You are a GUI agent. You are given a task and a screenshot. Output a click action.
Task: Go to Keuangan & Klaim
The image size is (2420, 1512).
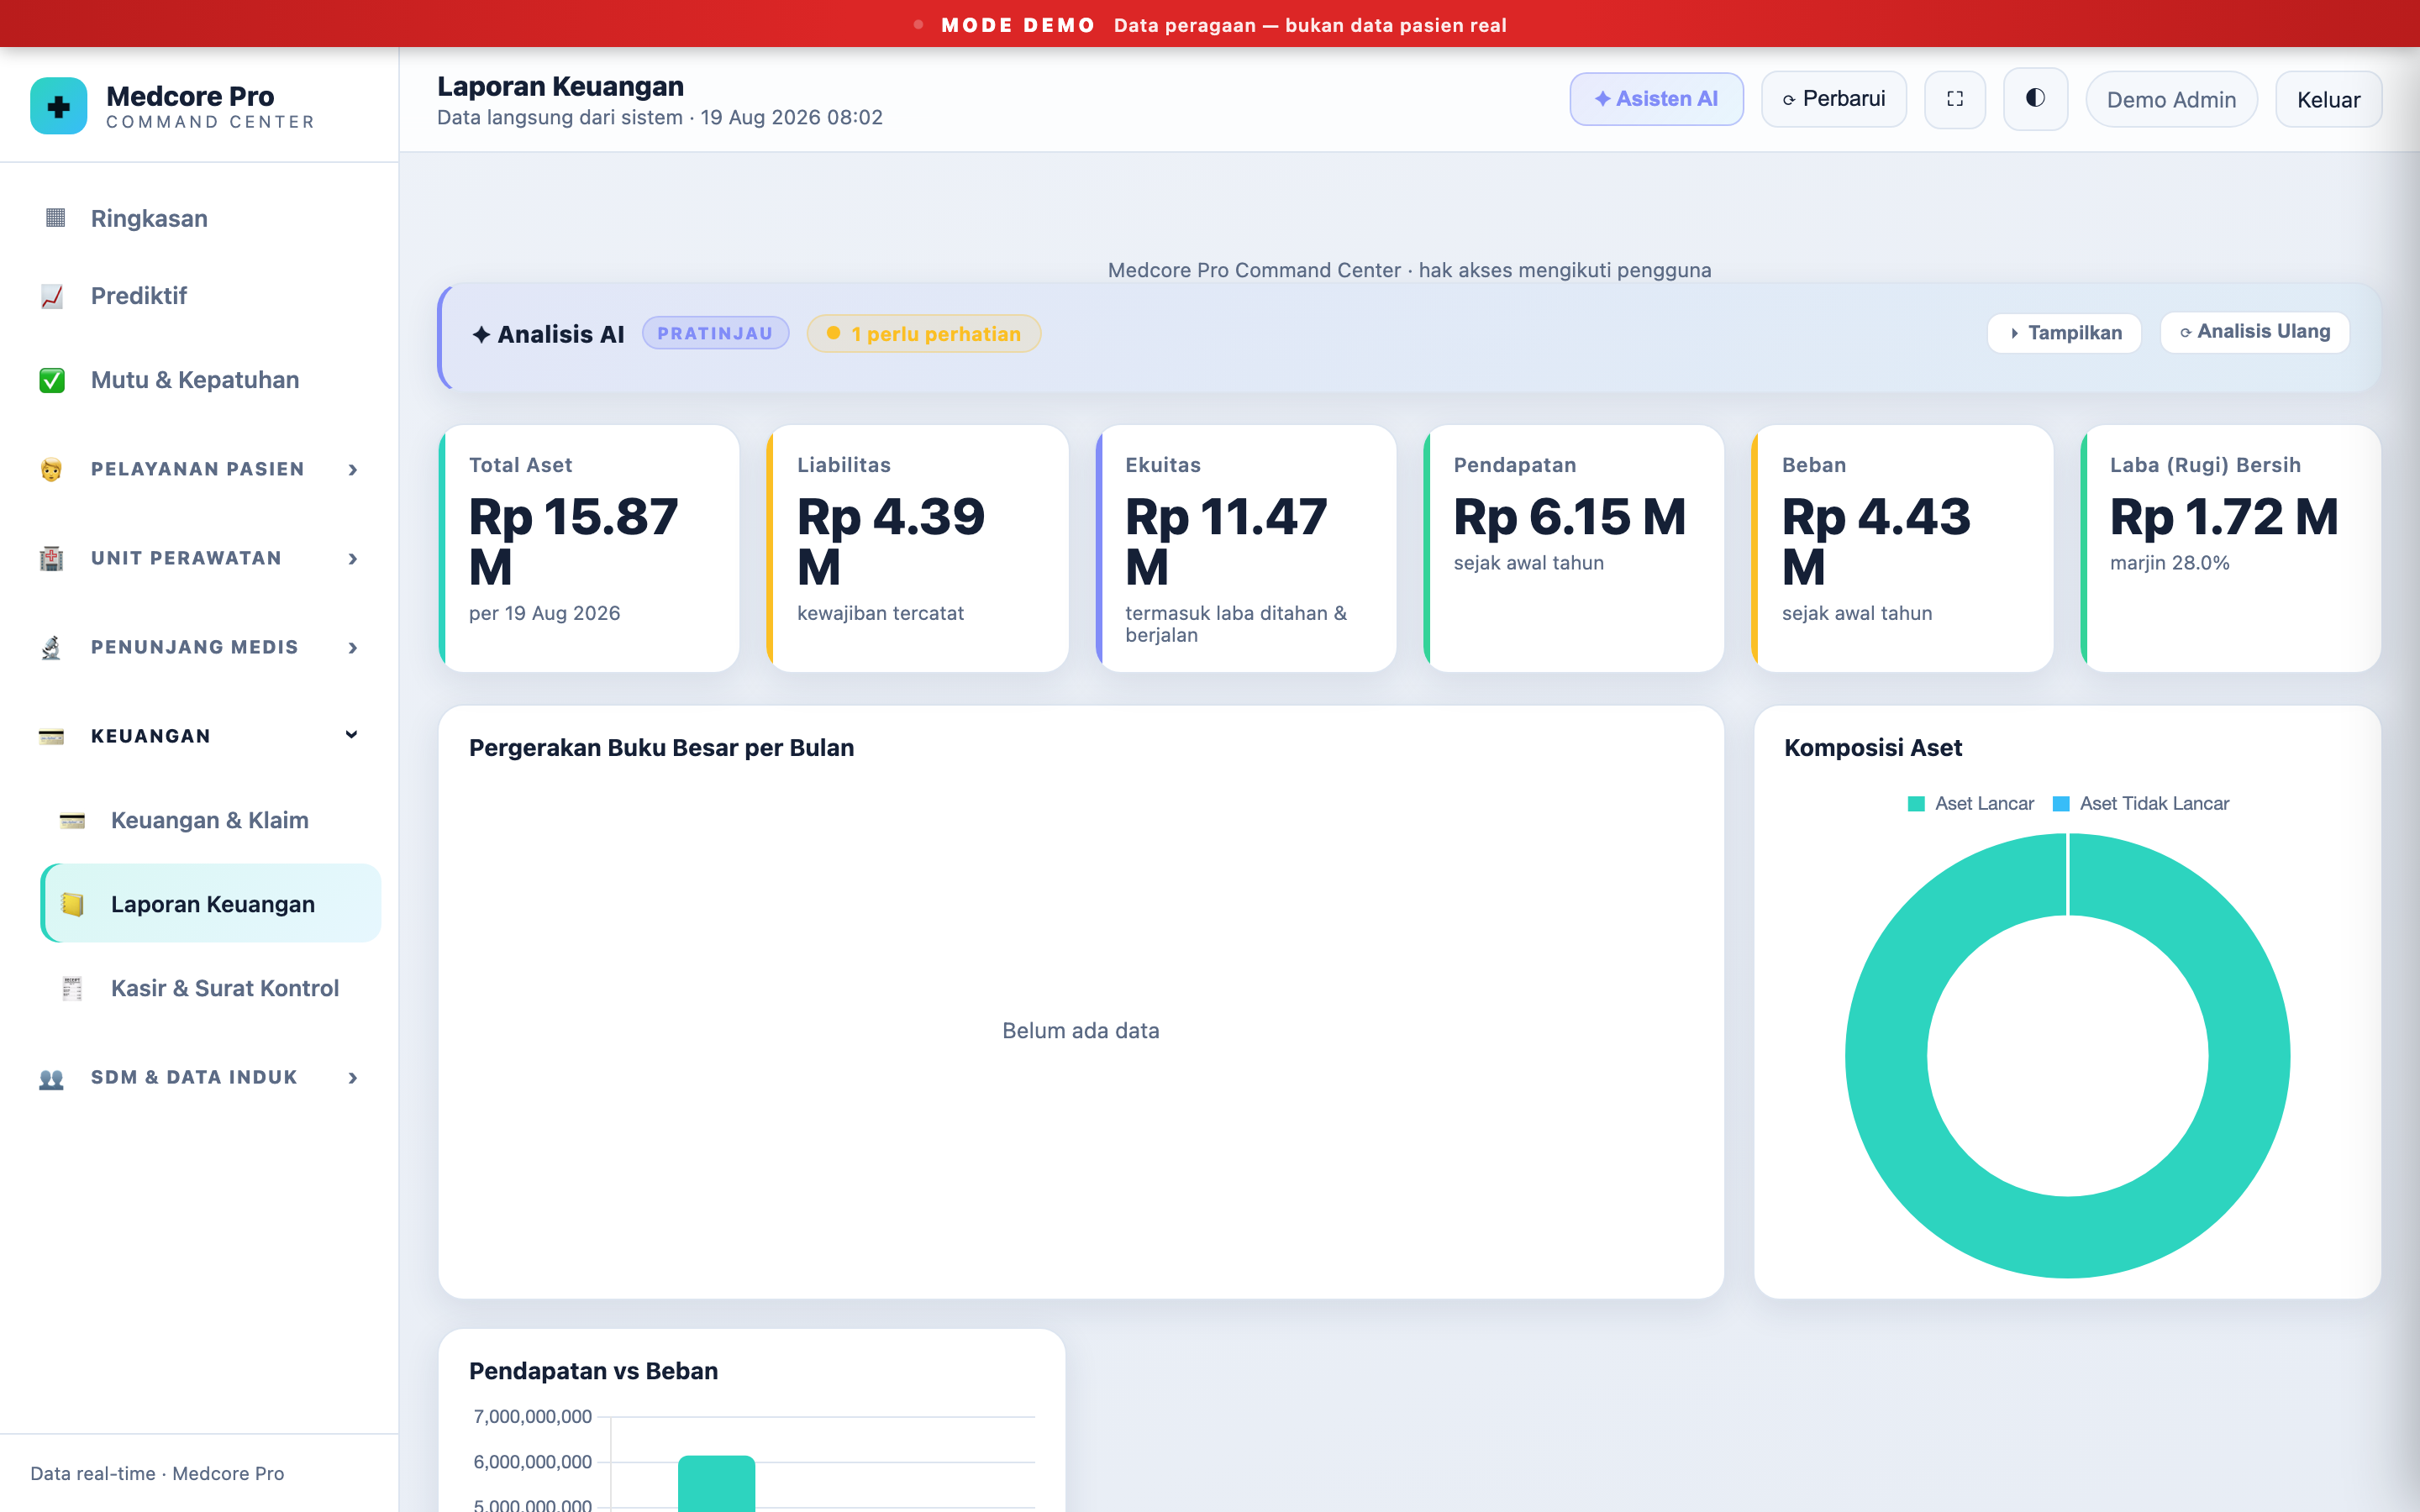(x=210, y=820)
